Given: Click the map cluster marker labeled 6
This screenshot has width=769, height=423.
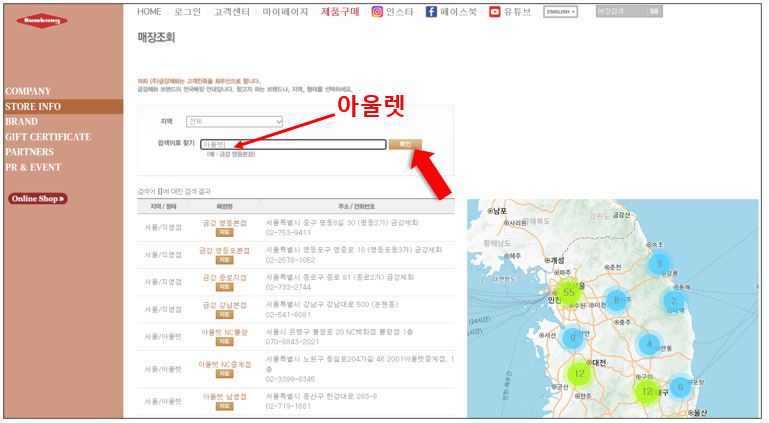Looking at the screenshot, I should point(680,387).
